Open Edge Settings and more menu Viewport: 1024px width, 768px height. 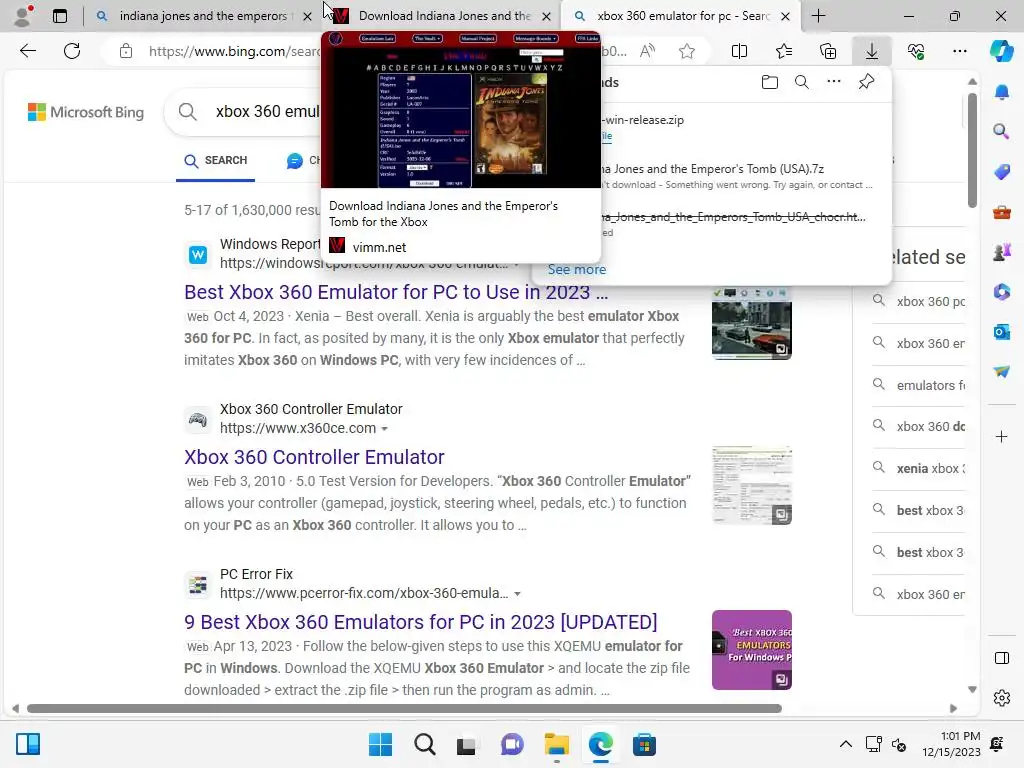[960, 51]
